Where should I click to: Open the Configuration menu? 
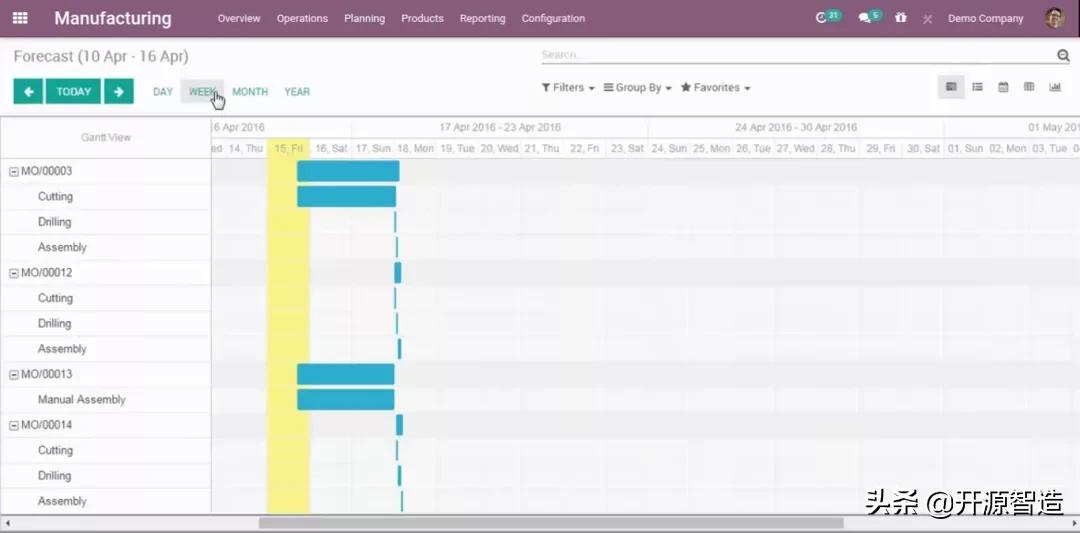coord(553,19)
